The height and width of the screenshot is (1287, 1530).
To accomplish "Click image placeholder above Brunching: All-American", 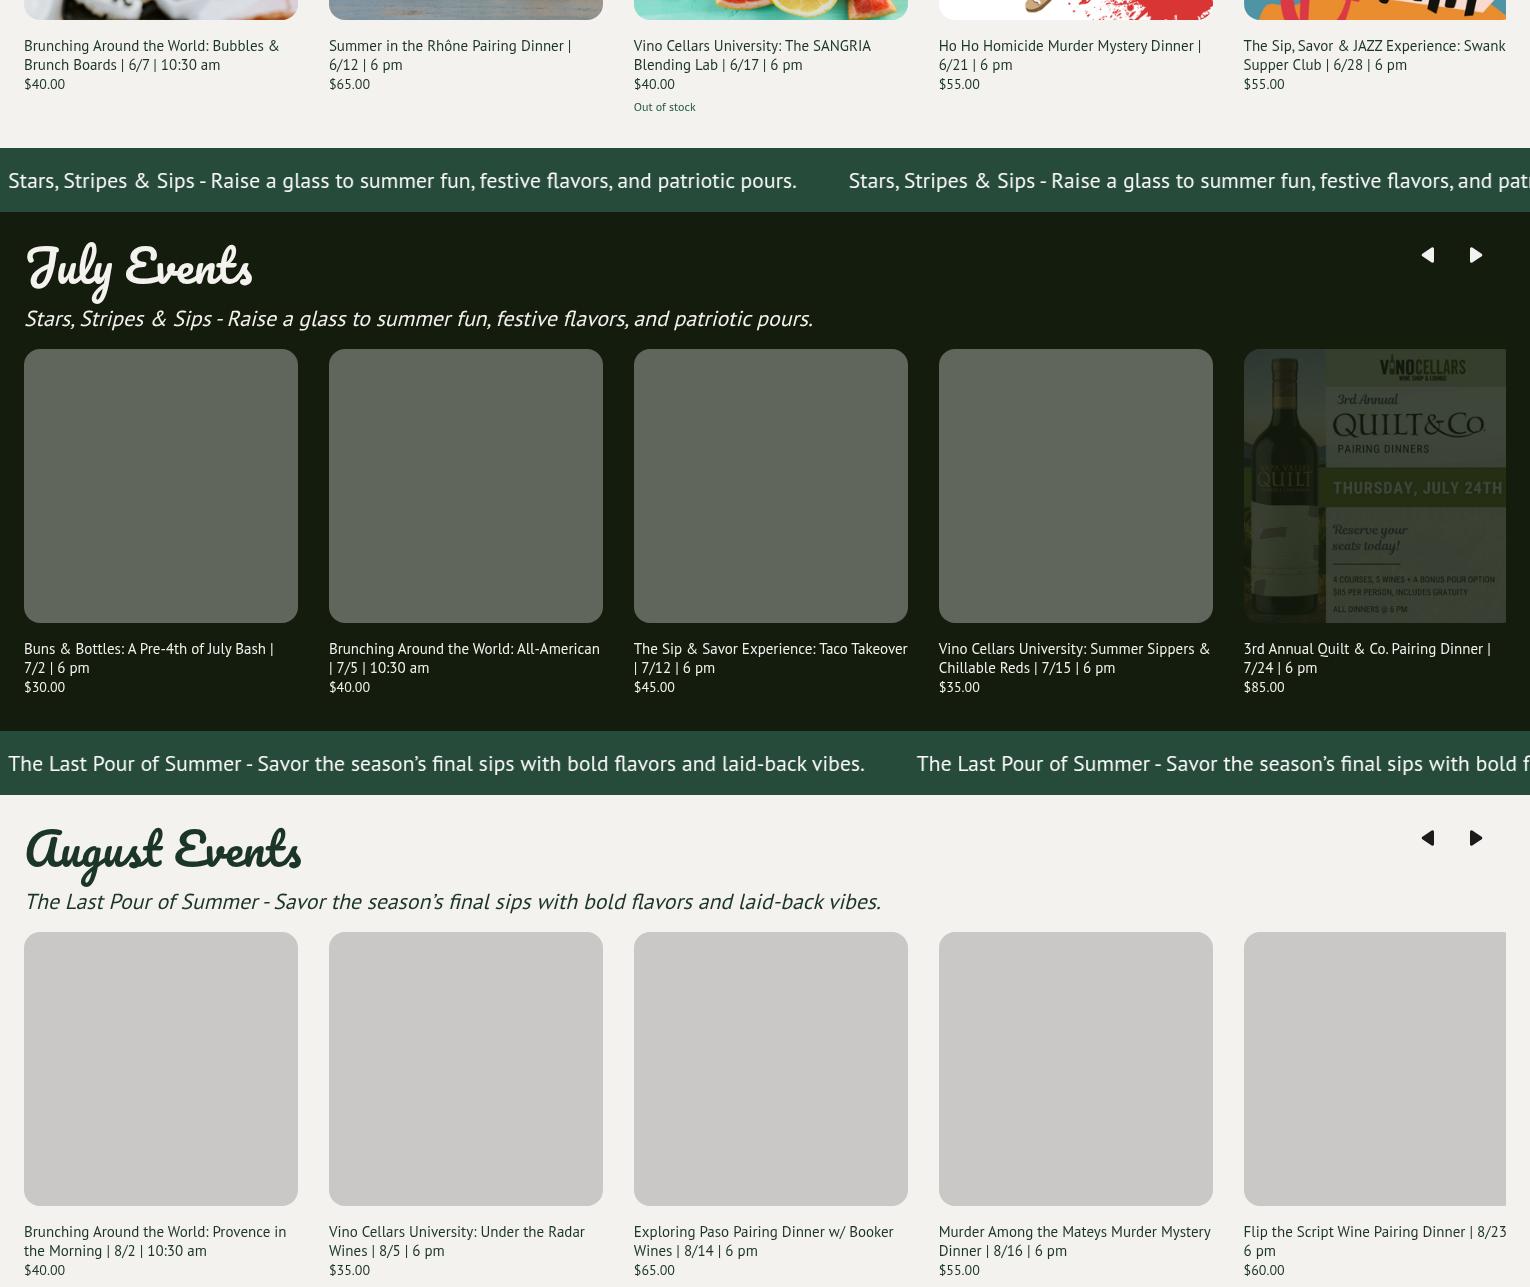I will [466, 486].
